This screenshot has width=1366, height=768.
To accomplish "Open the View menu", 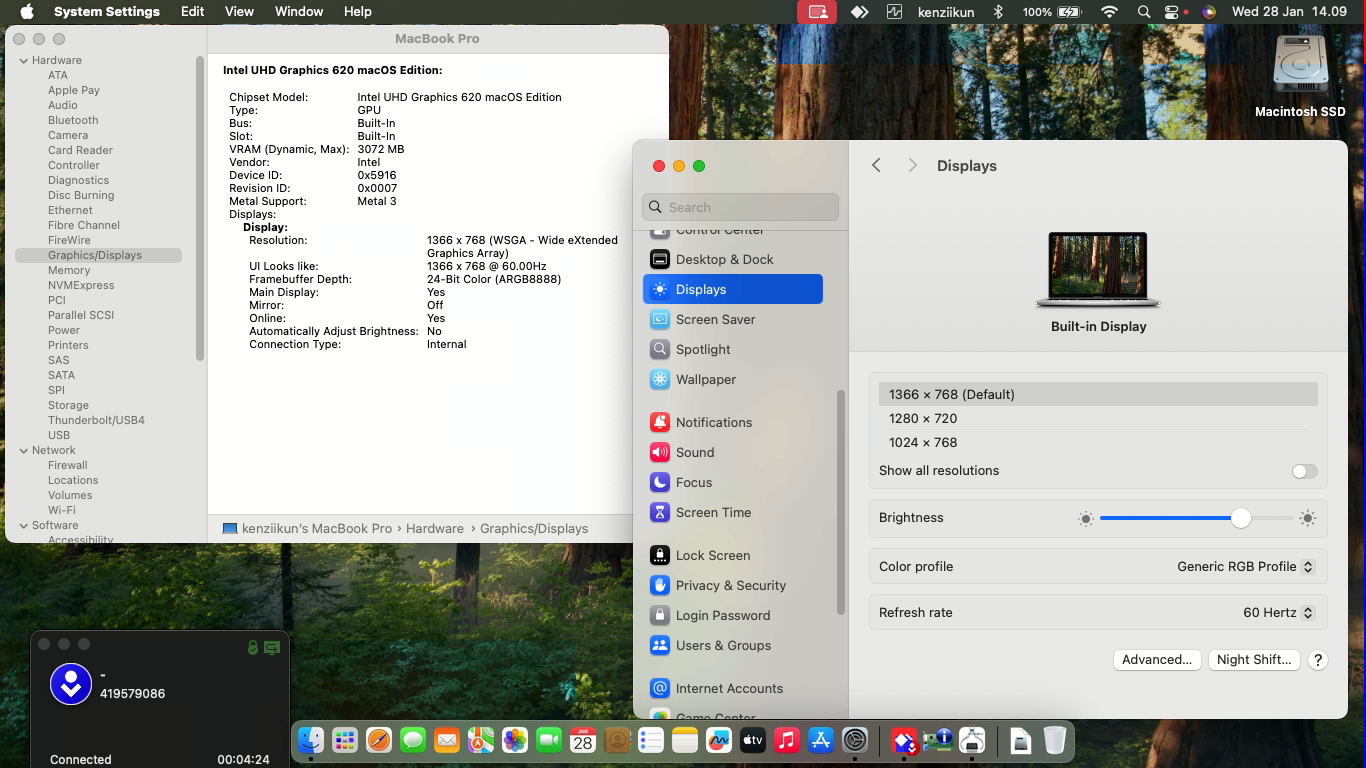I will pos(239,12).
